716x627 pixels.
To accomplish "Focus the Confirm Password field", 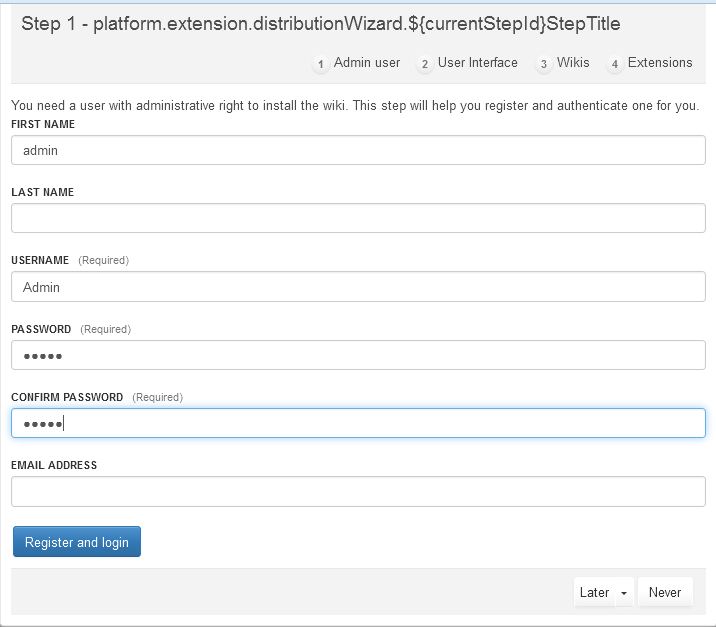I will point(358,423).
